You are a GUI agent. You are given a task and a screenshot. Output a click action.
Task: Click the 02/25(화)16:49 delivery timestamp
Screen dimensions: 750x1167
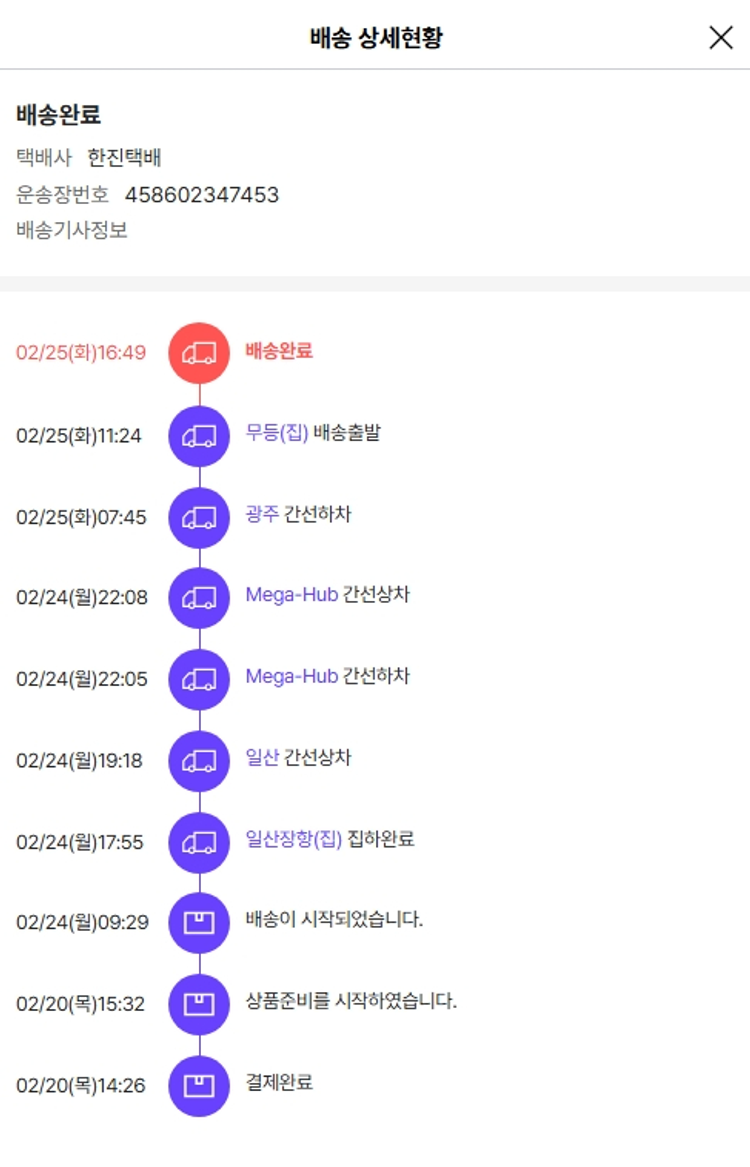pyautogui.click(x=81, y=353)
